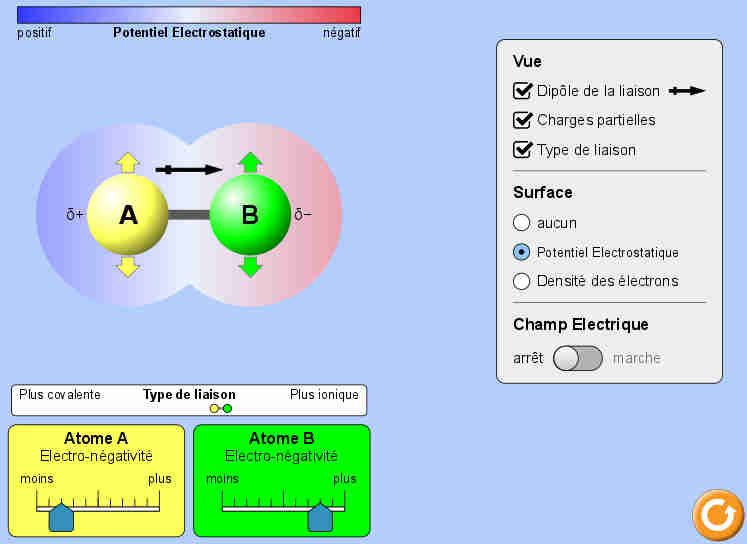Screen dimensions: 747x544
Task: Select the aucun surface option
Action: (x=521, y=223)
